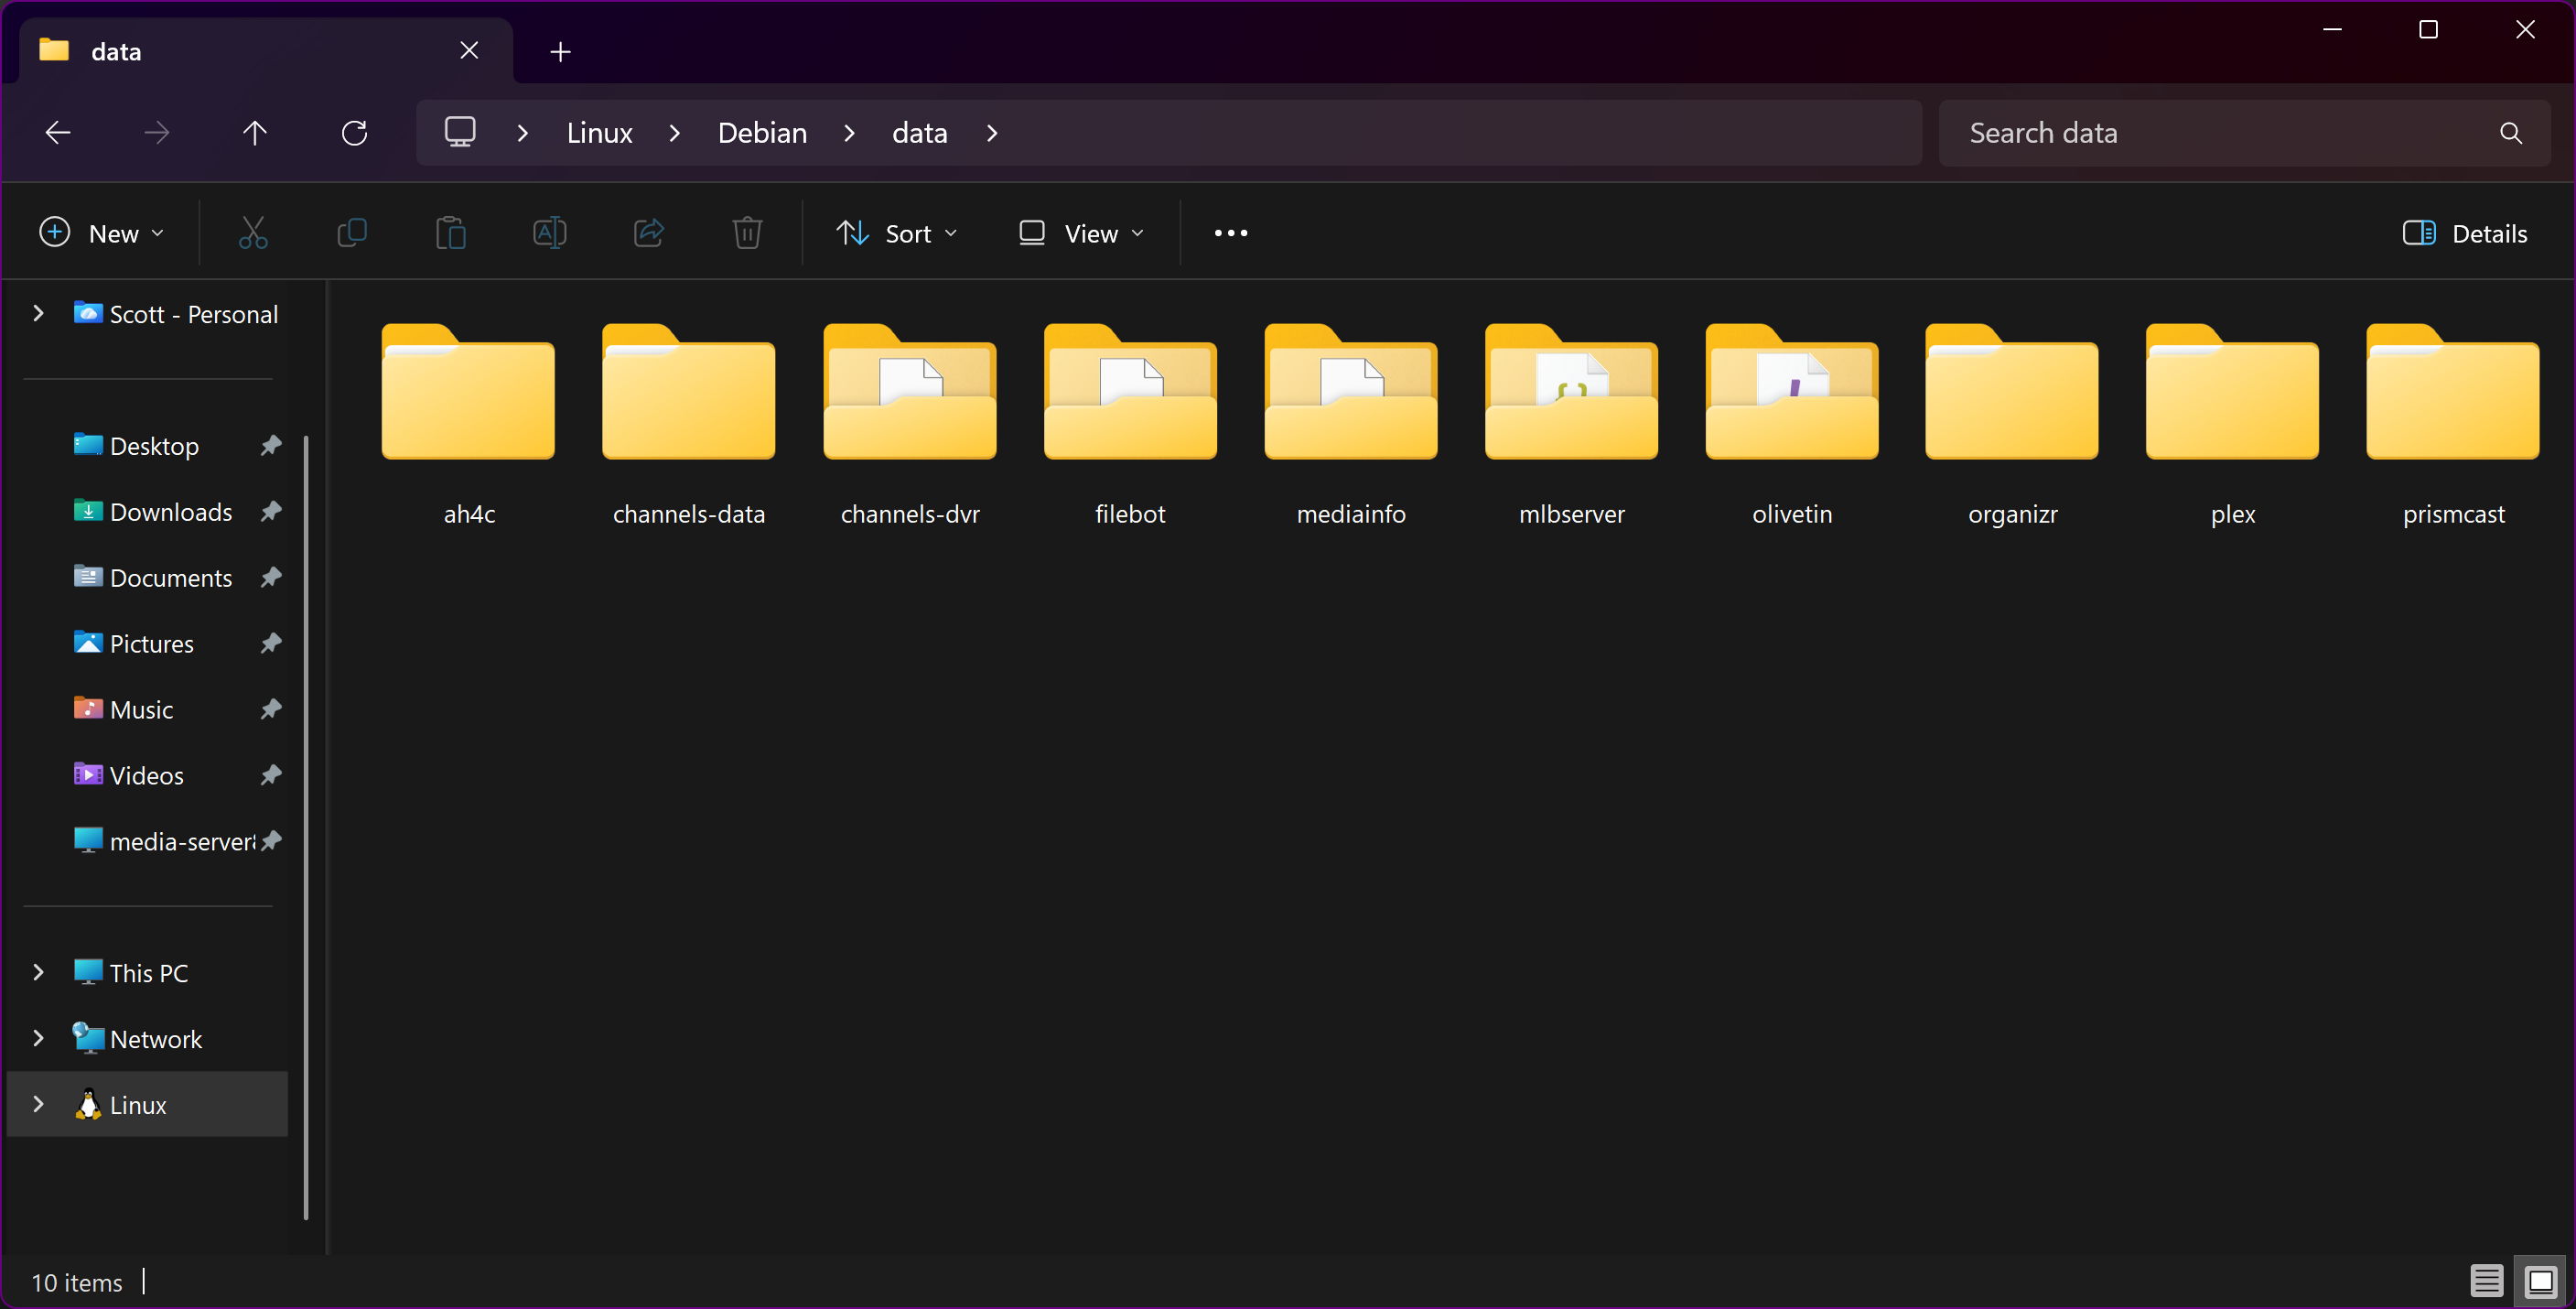Image resolution: width=2576 pixels, height=1309 pixels.
Task: Refresh the current folder view
Action: 354,133
